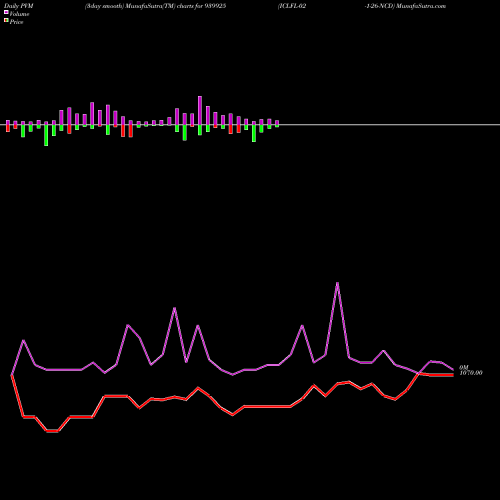Click the '(ICLFL-02' symbol text
This screenshot has height=500, width=500.
tap(292, 6)
